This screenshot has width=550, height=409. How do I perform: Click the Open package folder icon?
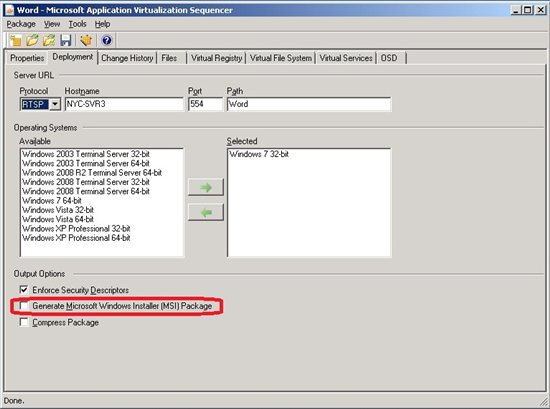point(32,41)
